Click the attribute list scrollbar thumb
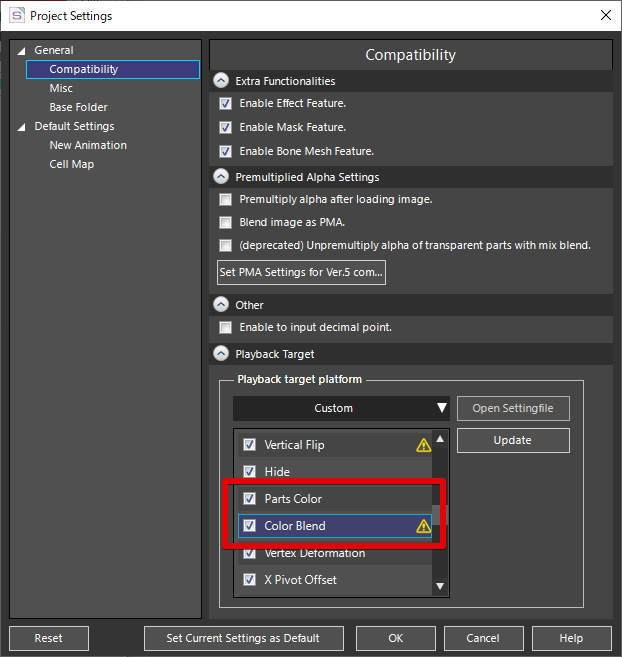Screen dimensions: 622x657 (440, 515)
